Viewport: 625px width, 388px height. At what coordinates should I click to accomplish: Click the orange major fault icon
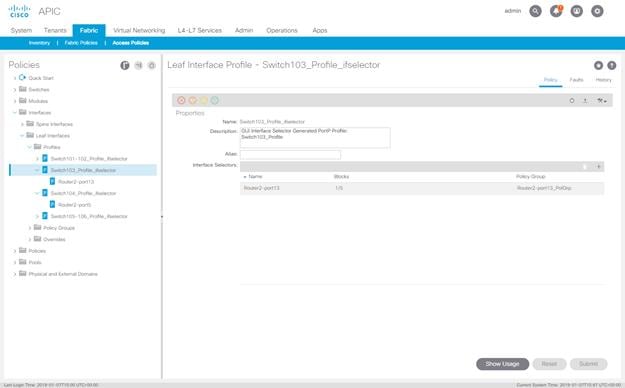(193, 100)
